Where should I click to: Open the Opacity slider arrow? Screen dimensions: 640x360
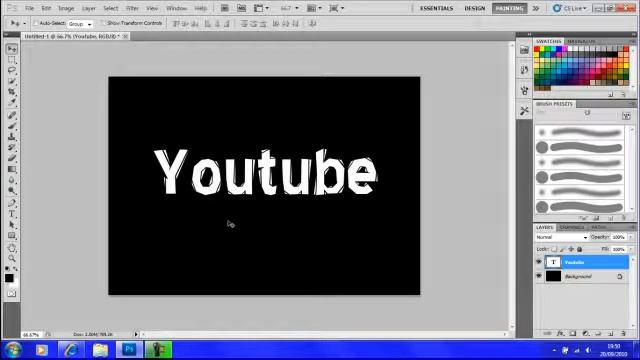pyautogui.click(x=631, y=237)
